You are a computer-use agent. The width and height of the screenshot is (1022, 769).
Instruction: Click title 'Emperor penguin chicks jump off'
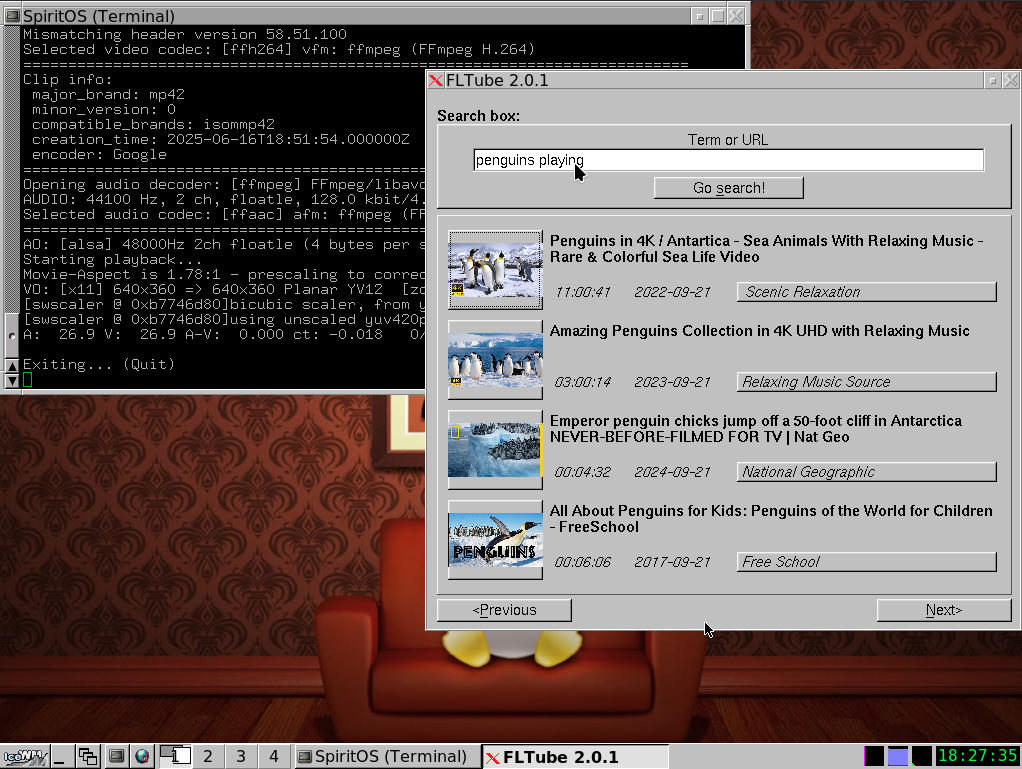755,429
